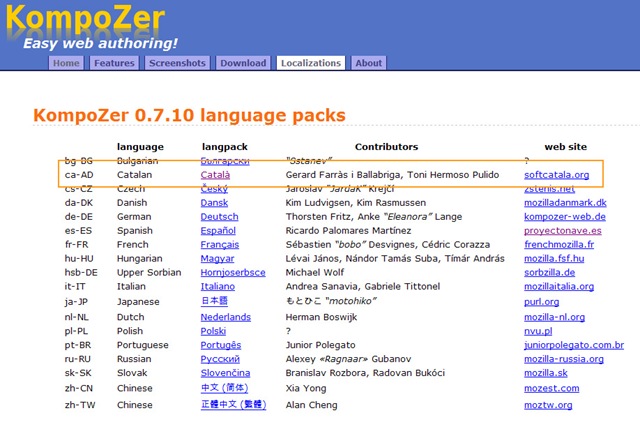Click contributor 'Michael Wolf'

coord(315,272)
